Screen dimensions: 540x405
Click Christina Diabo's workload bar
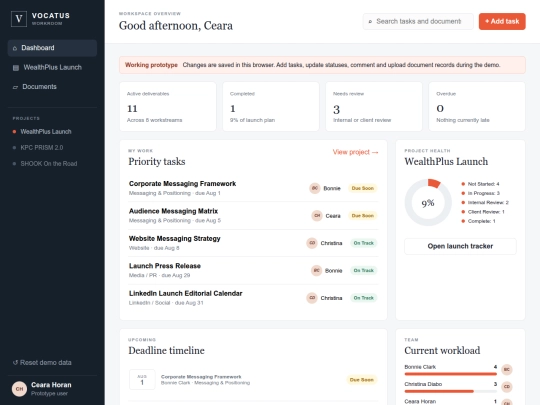450,391
